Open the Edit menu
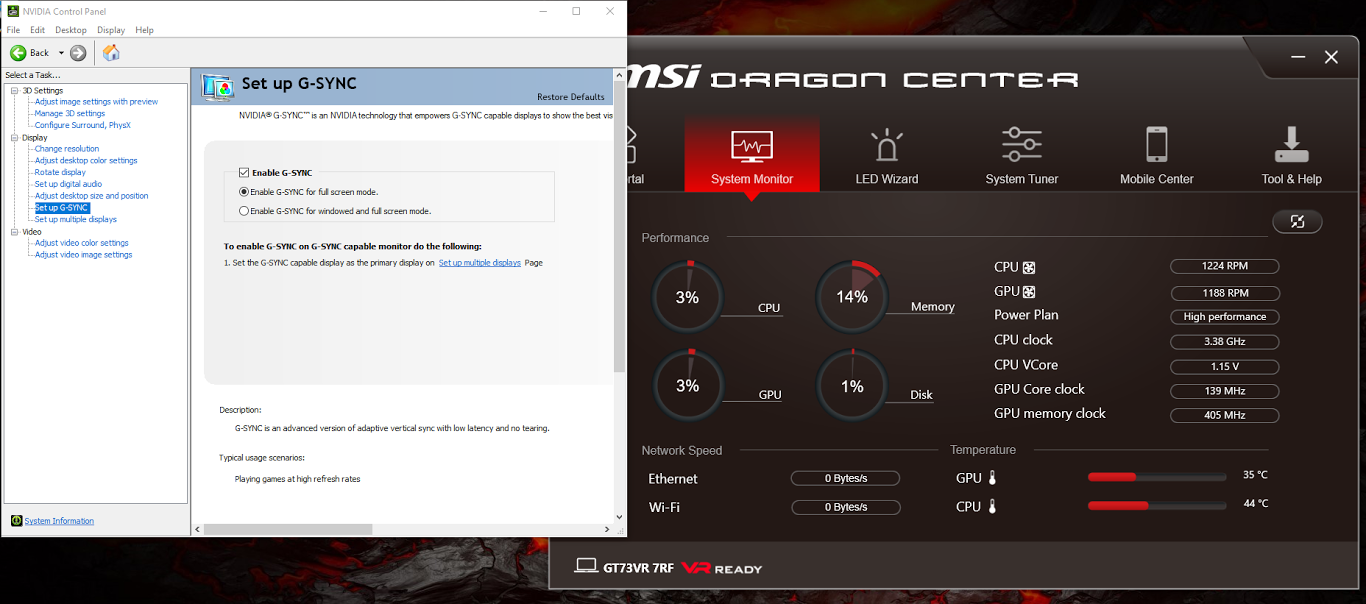This screenshot has width=1366, height=604. point(37,30)
